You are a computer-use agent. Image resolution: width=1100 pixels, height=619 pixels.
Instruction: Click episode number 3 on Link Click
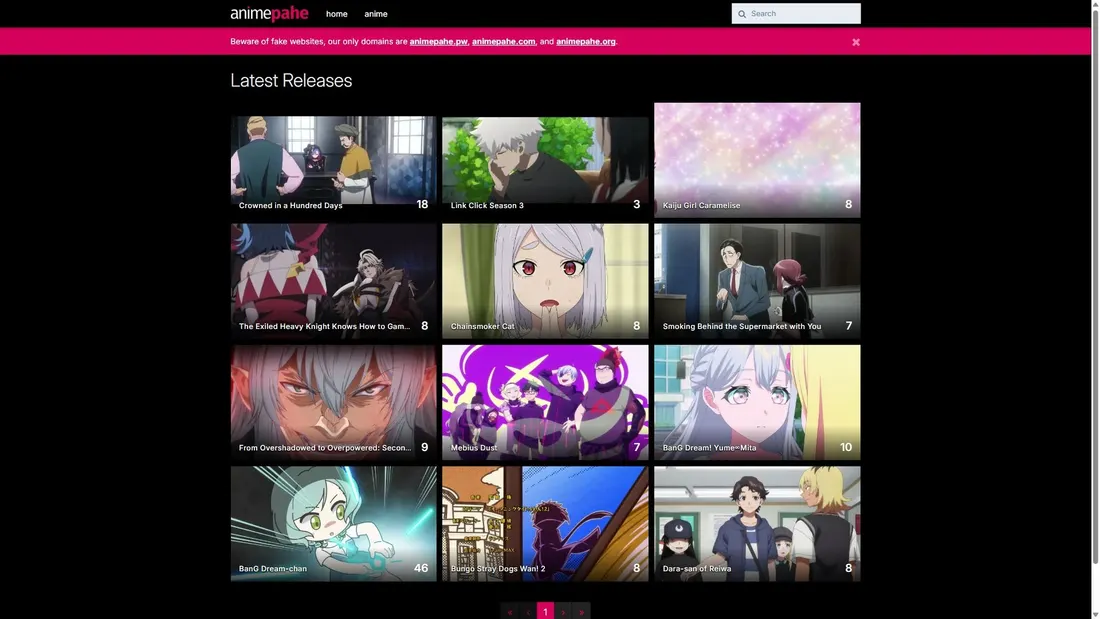click(636, 204)
